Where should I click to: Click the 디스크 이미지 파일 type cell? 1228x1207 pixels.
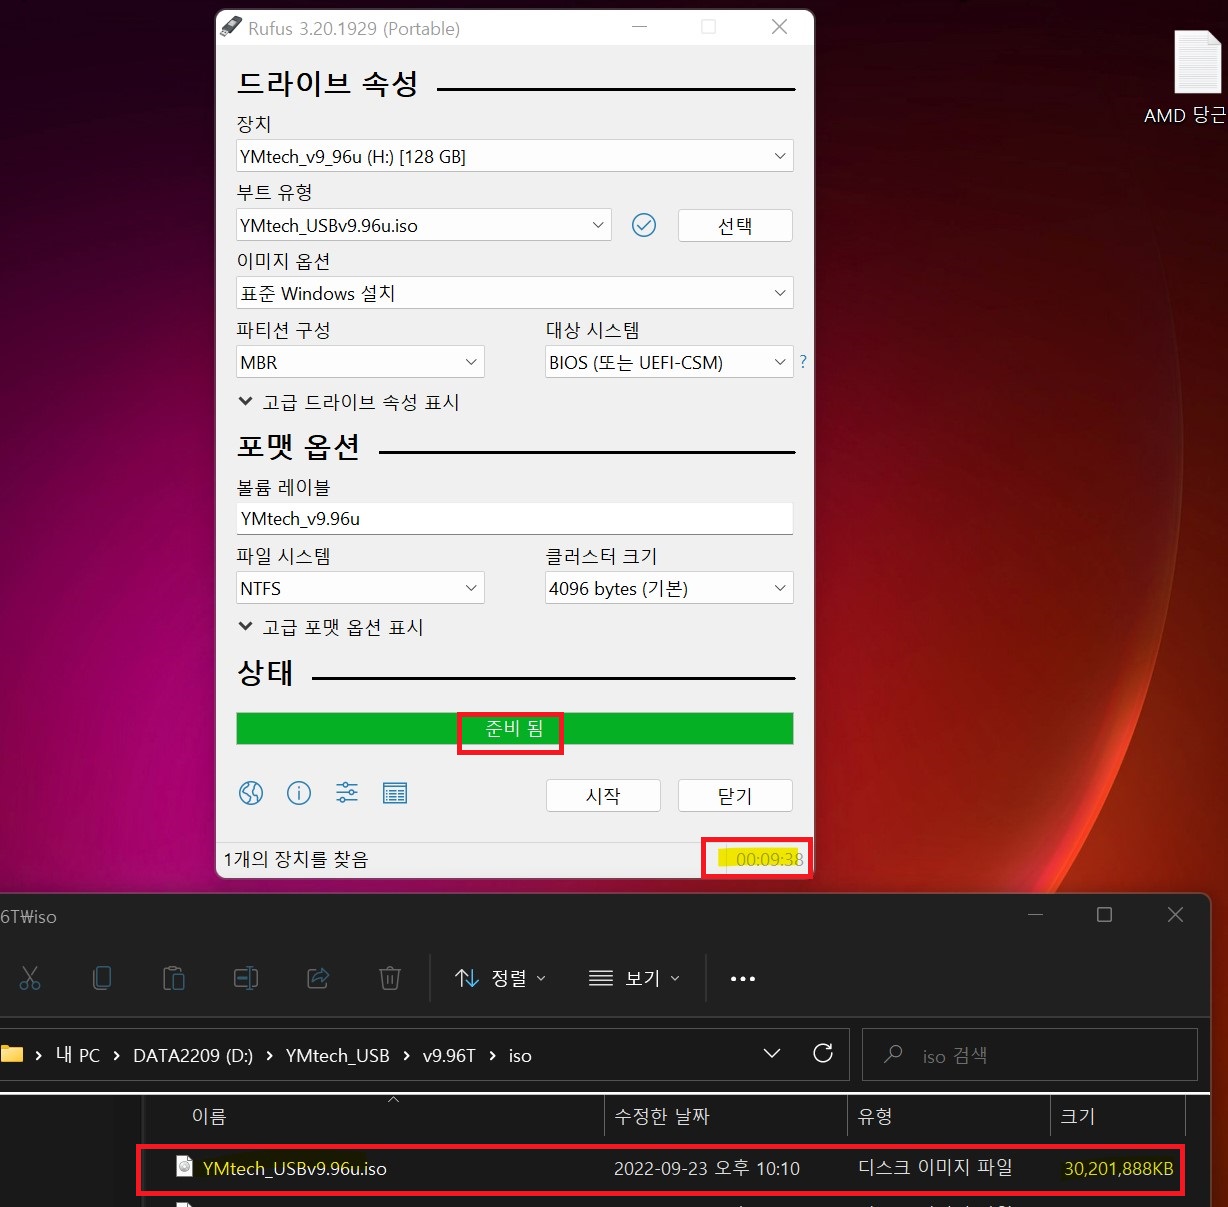935,1167
